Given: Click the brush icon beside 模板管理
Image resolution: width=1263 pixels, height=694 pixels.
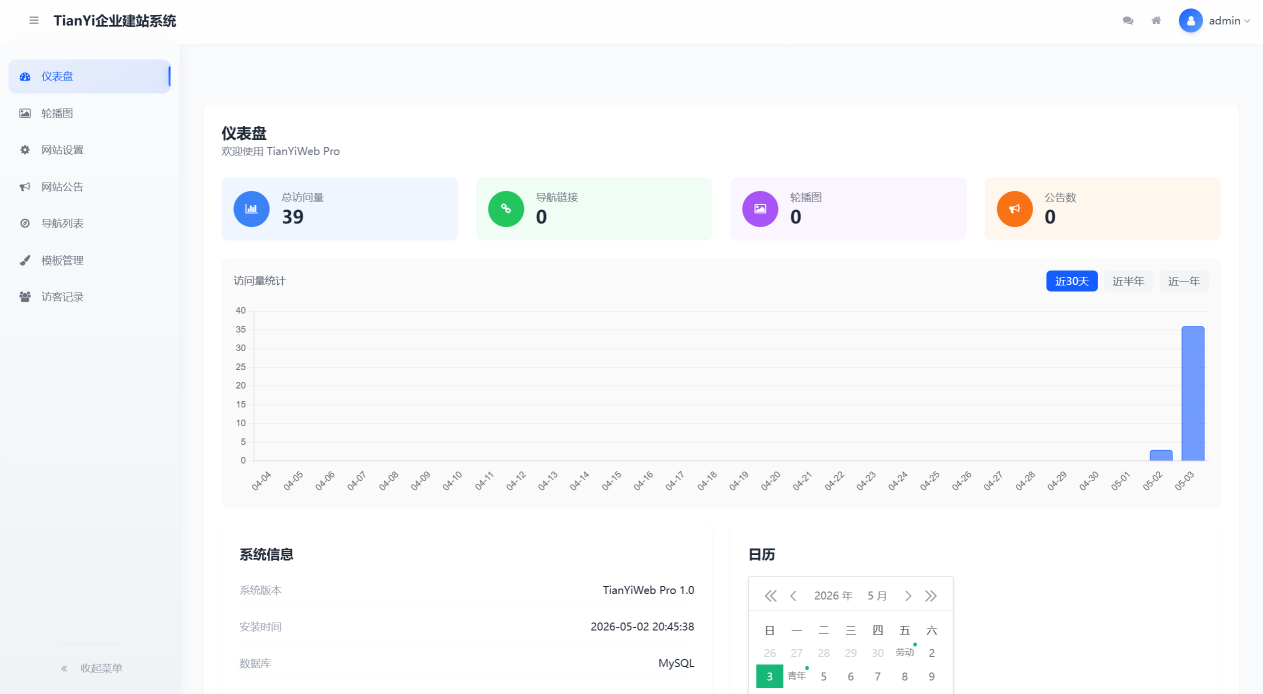Looking at the screenshot, I should coord(25,260).
